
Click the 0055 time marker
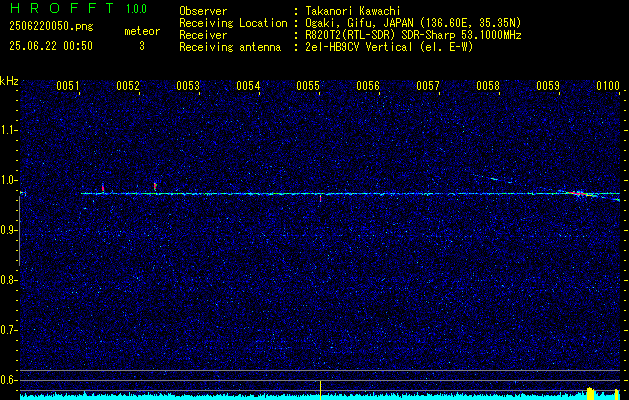click(x=307, y=85)
